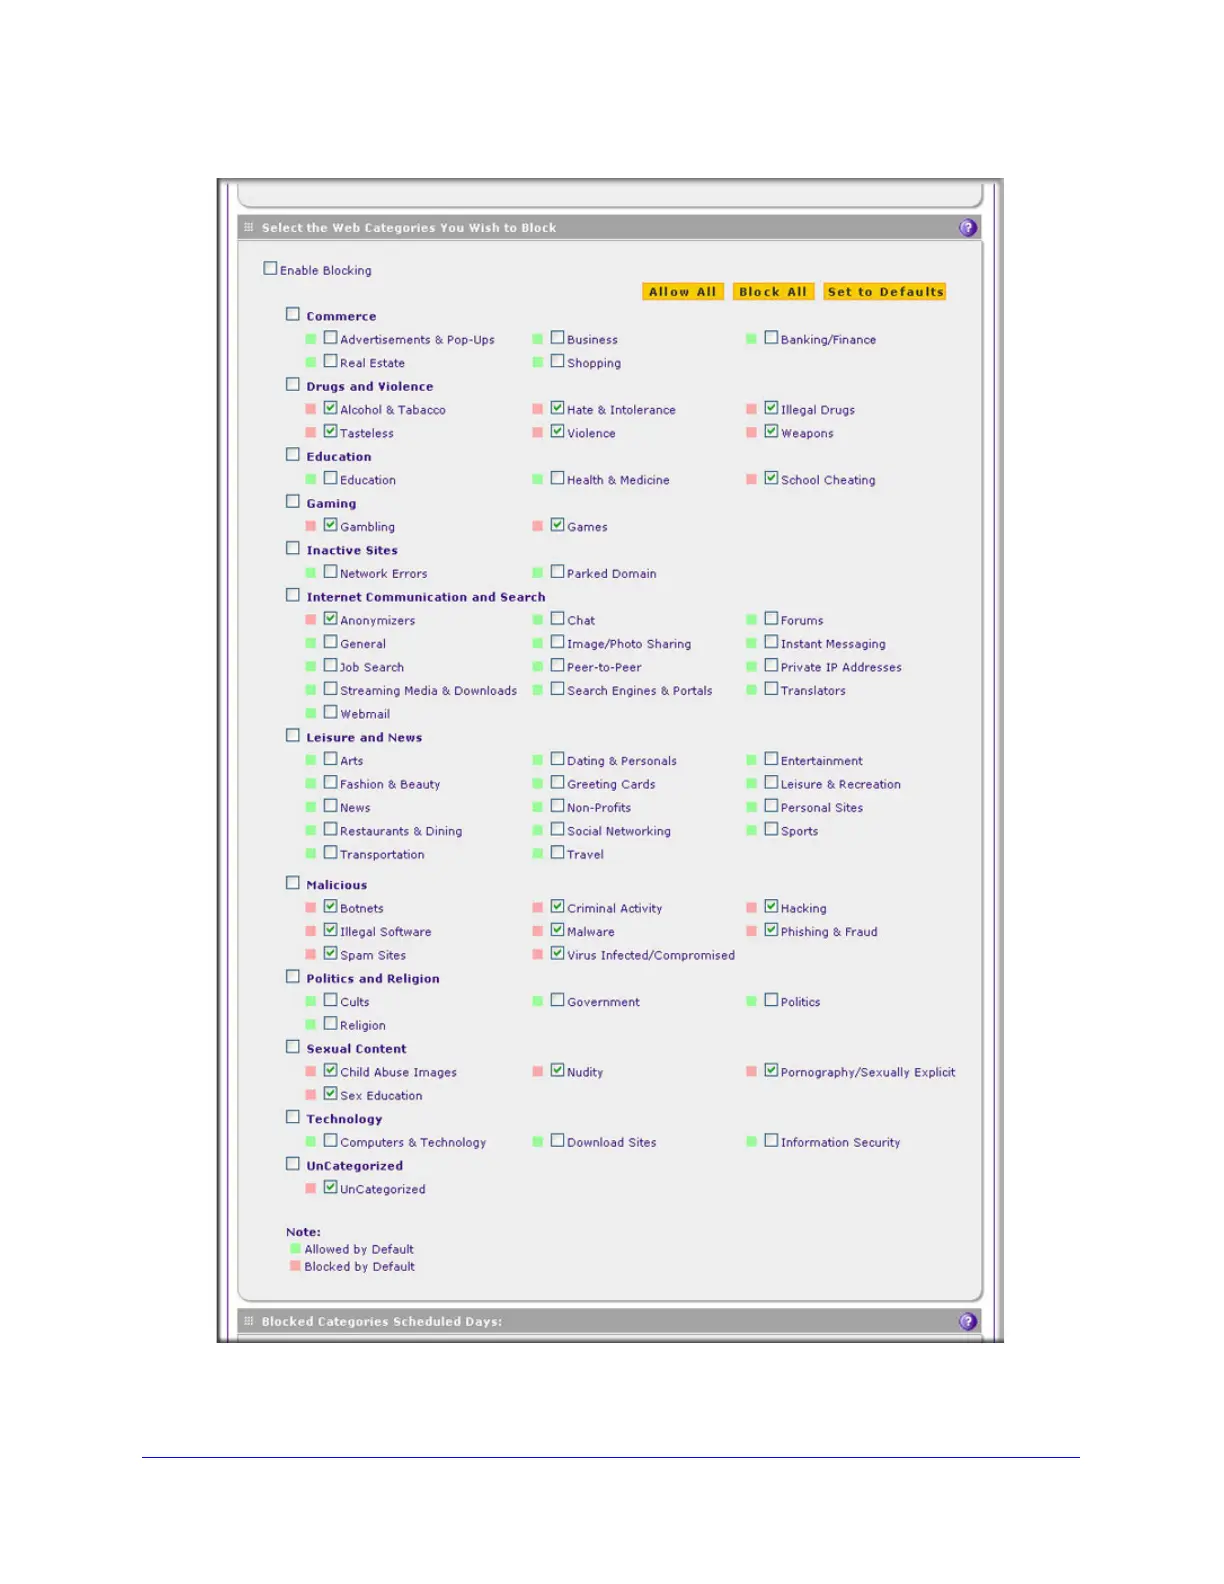Check the Banking/Finance checkbox

tap(771, 338)
